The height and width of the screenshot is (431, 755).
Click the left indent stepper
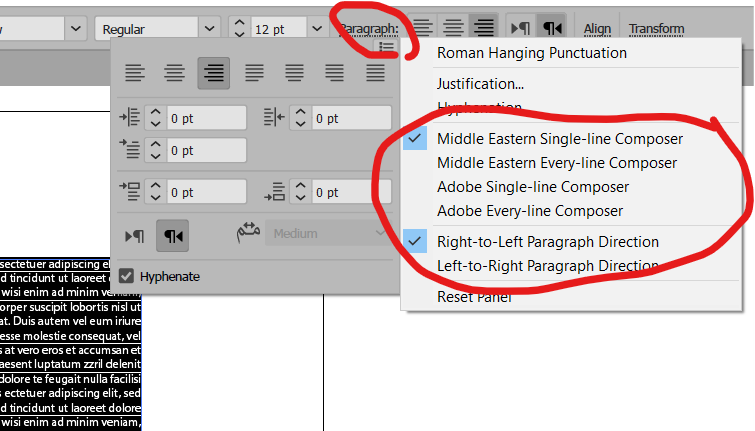coord(155,118)
